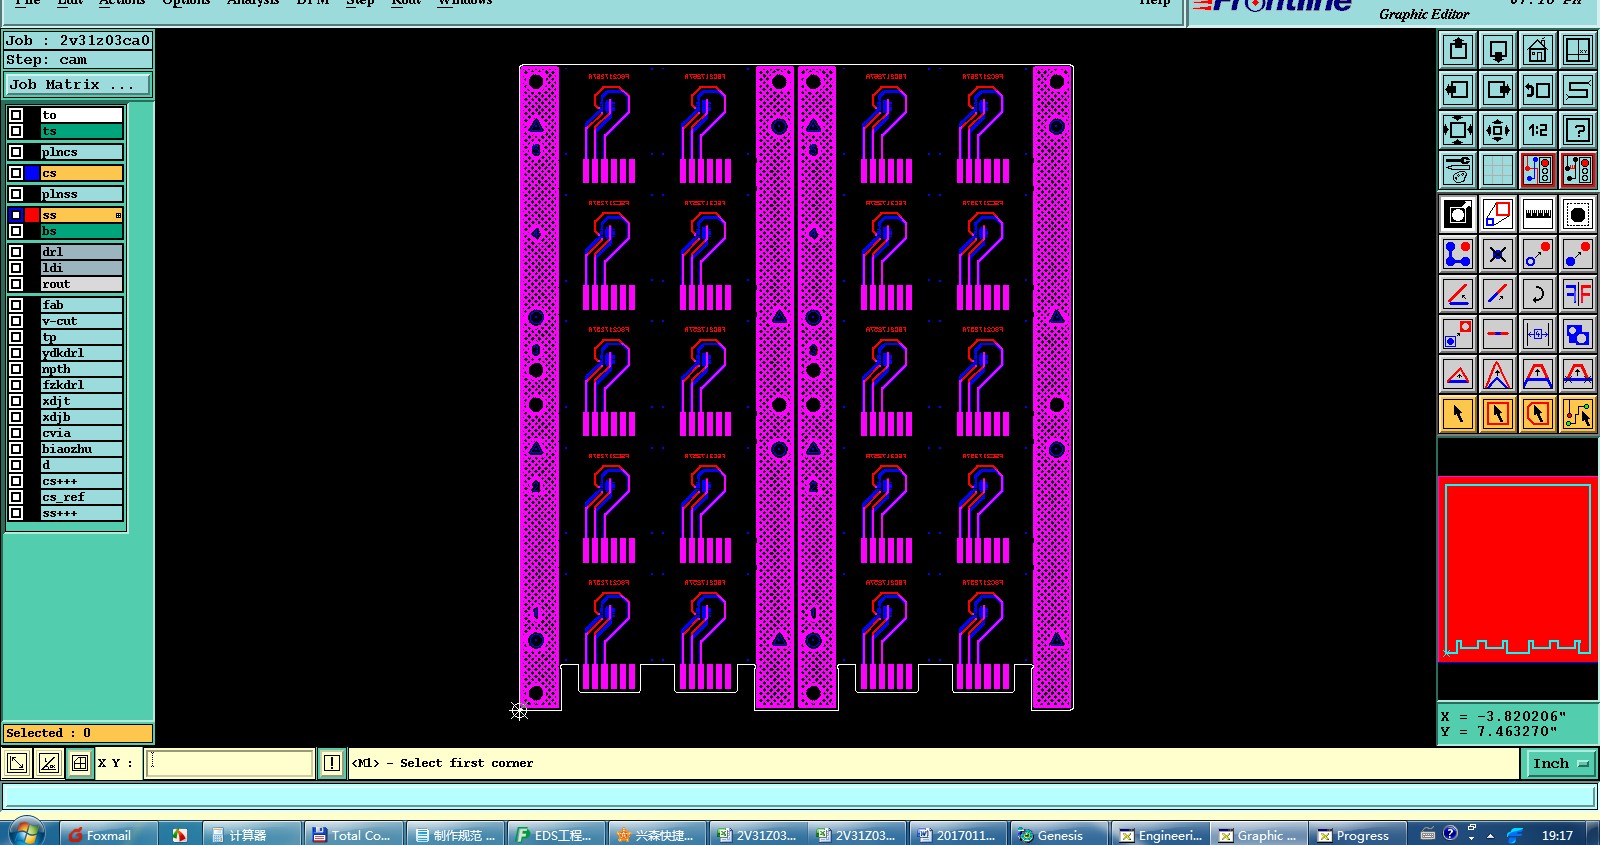Screen dimensions: 1600x845
Task: Toggle checkbox for layer fab
Action: coord(16,305)
